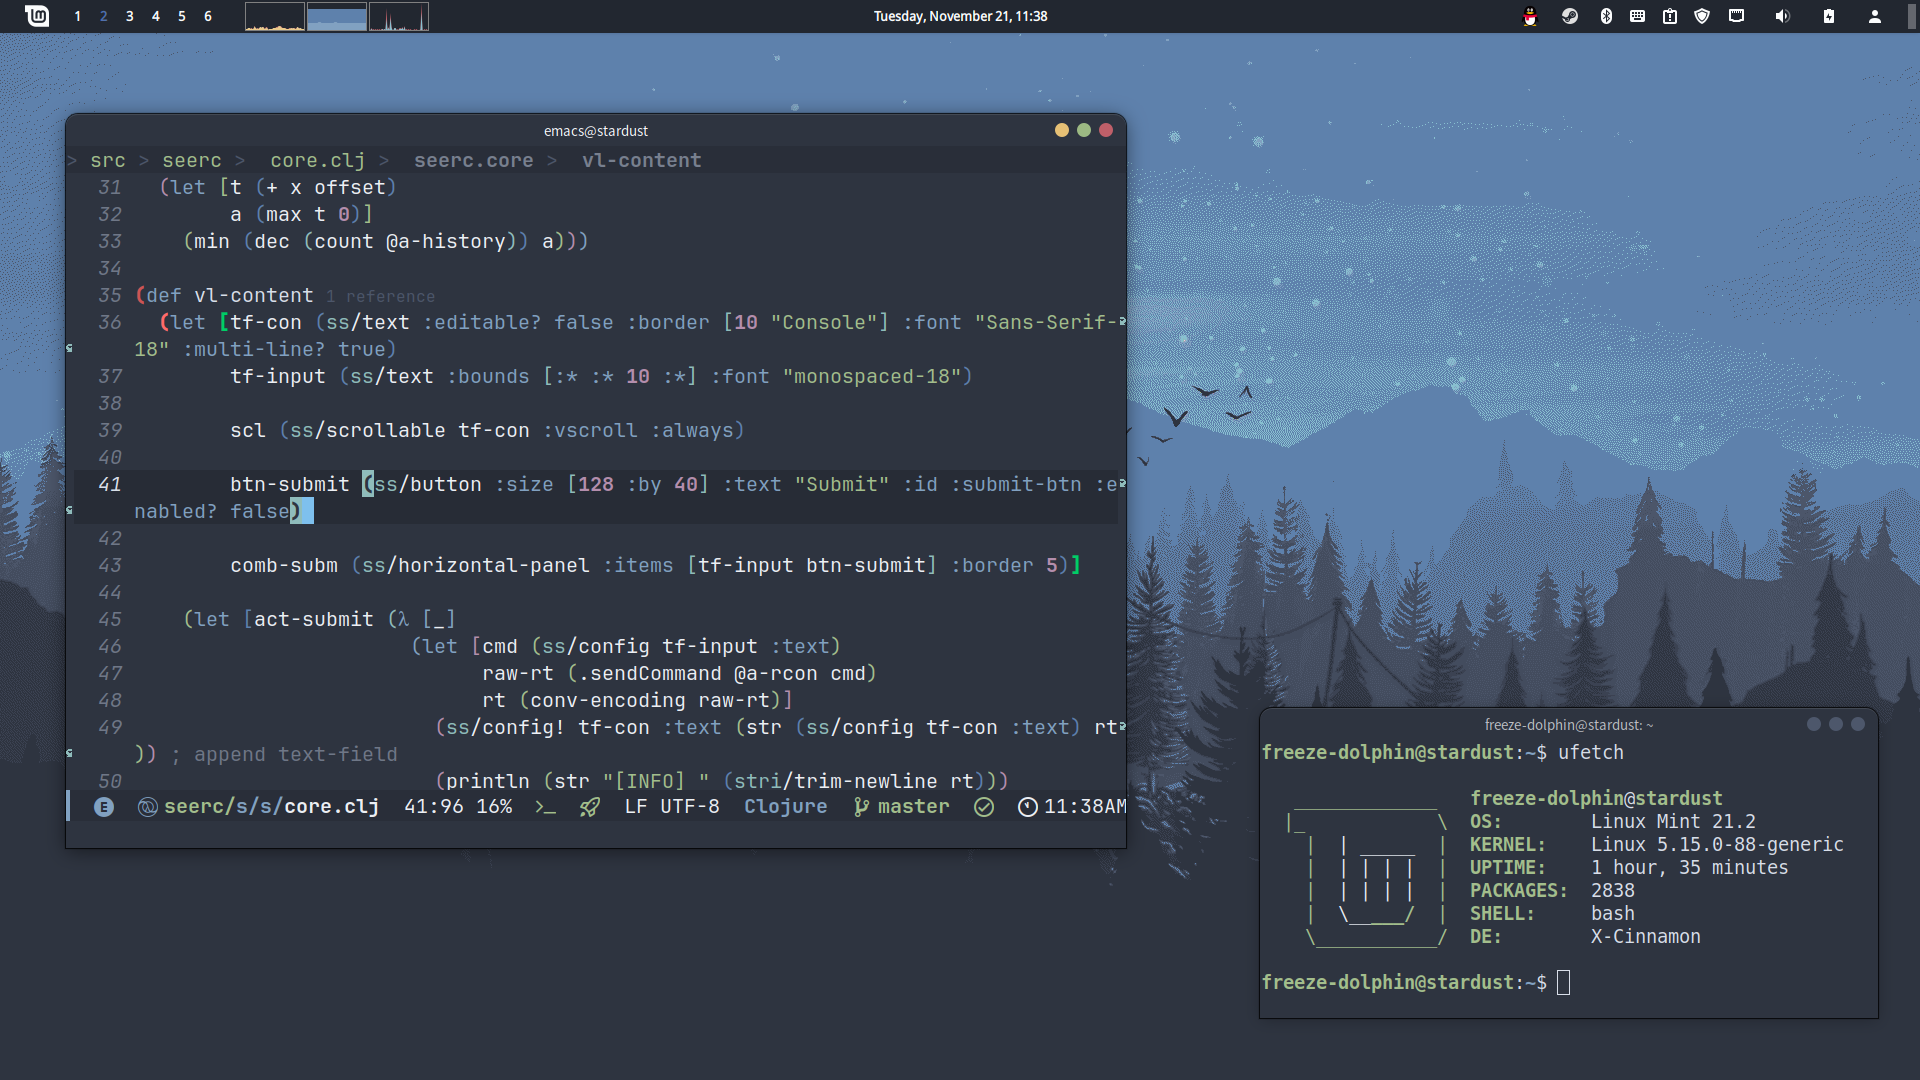Click the vl-content breadcrumb segment
The height and width of the screenshot is (1080, 1920).
point(641,161)
